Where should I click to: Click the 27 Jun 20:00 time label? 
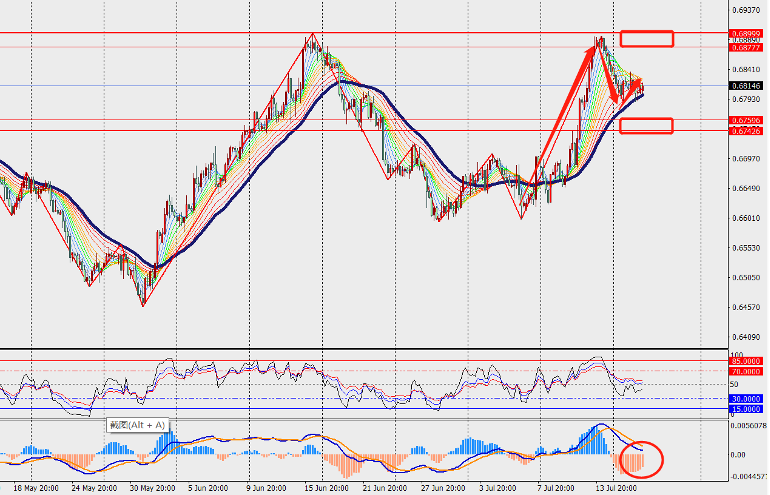click(443, 488)
